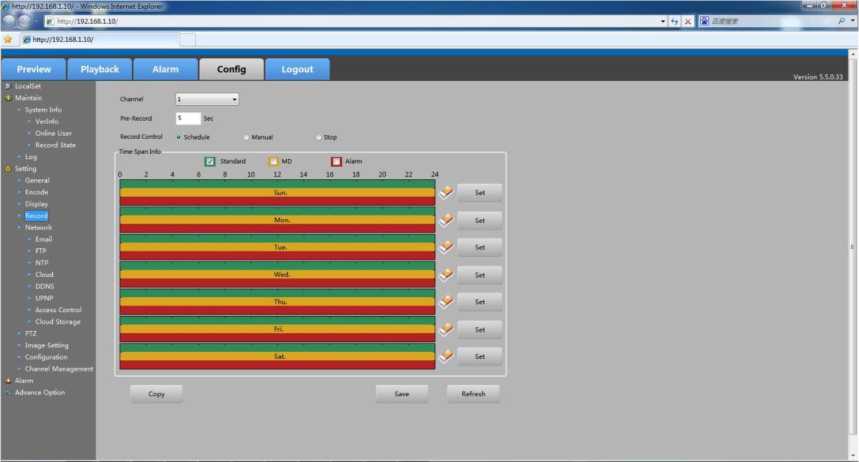Switch to the Playback tab
The width and height of the screenshot is (859, 462).
click(100, 69)
